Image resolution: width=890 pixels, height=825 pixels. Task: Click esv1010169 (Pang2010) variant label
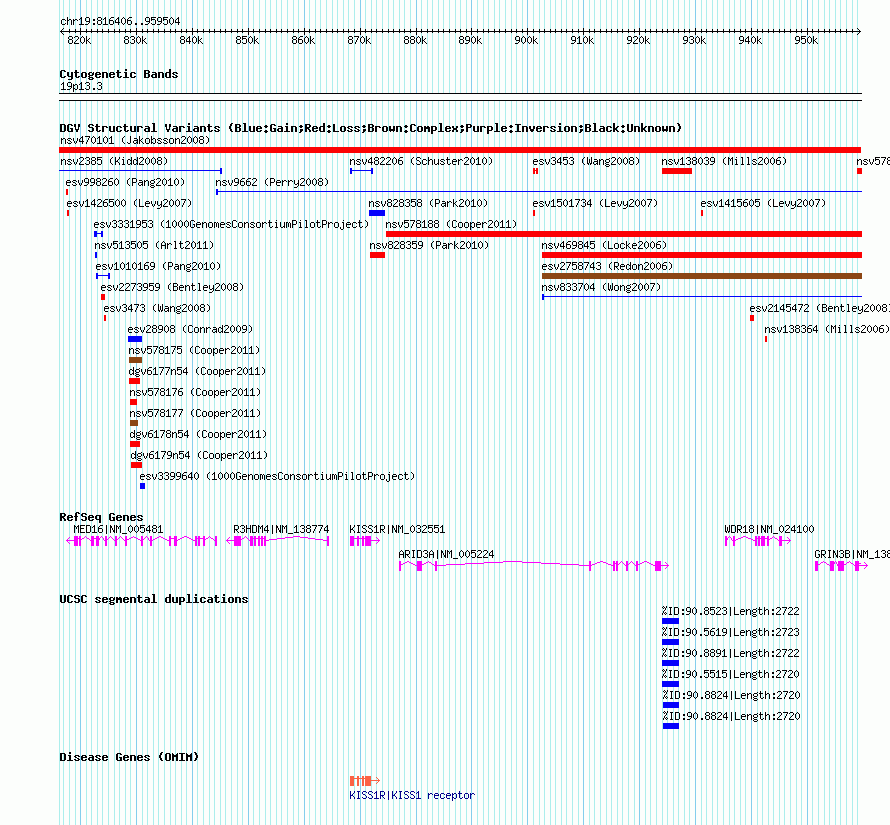(x=158, y=266)
